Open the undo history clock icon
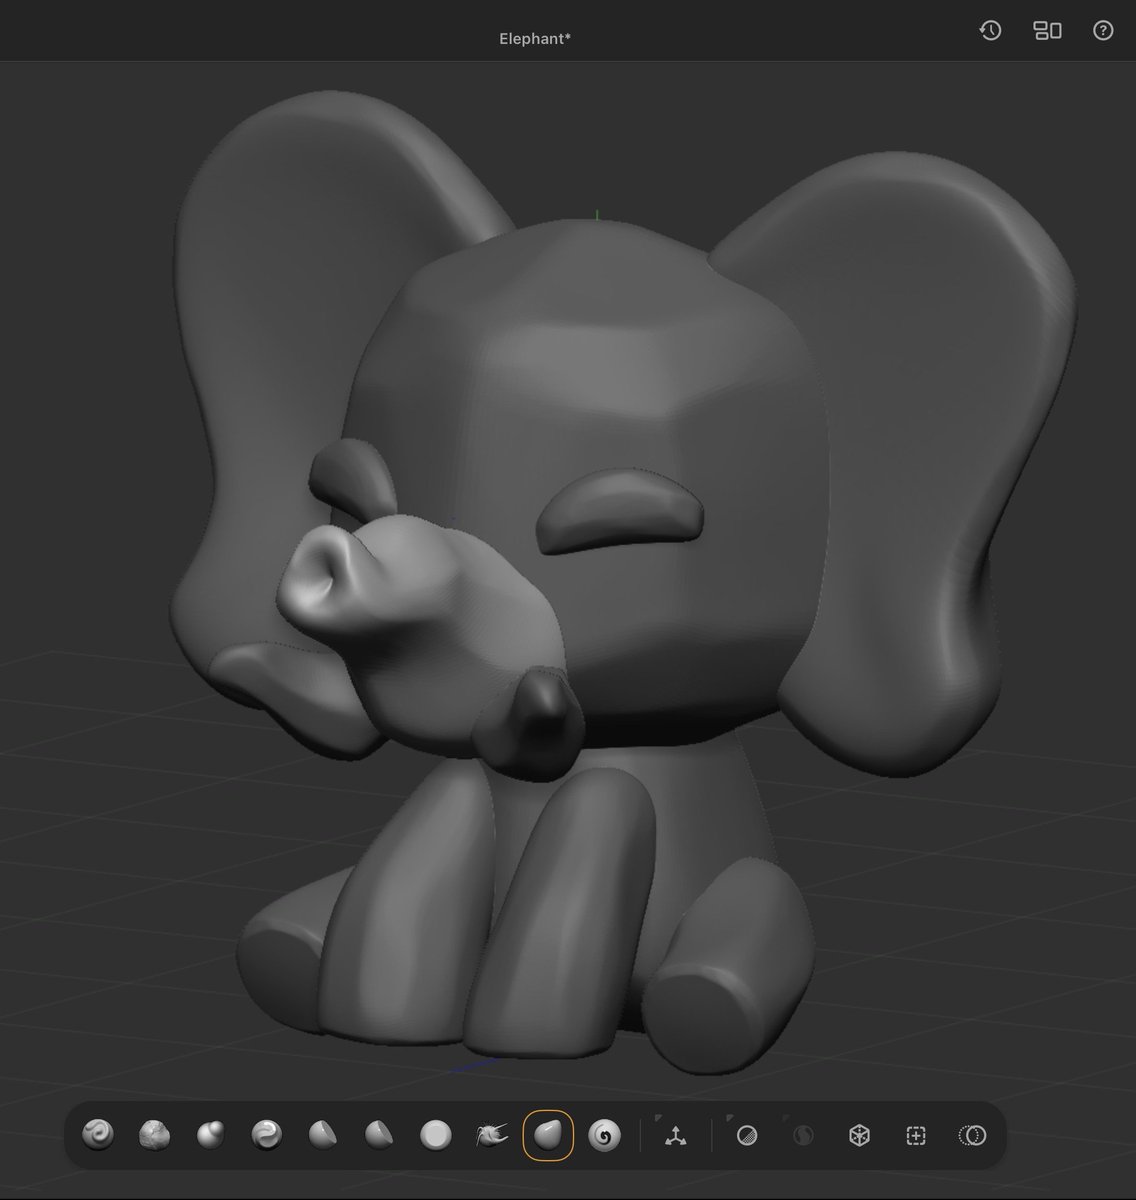1136x1200 pixels. (x=990, y=30)
